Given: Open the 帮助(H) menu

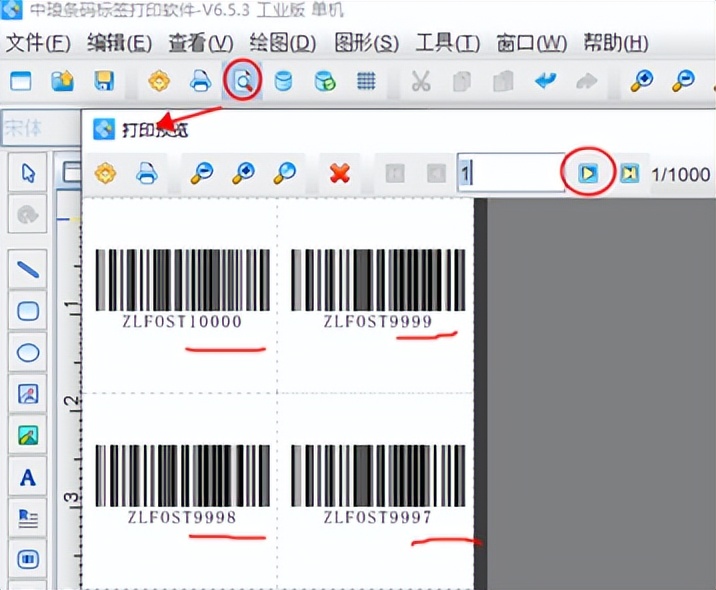Looking at the screenshot, I should (x=616, y=43).
